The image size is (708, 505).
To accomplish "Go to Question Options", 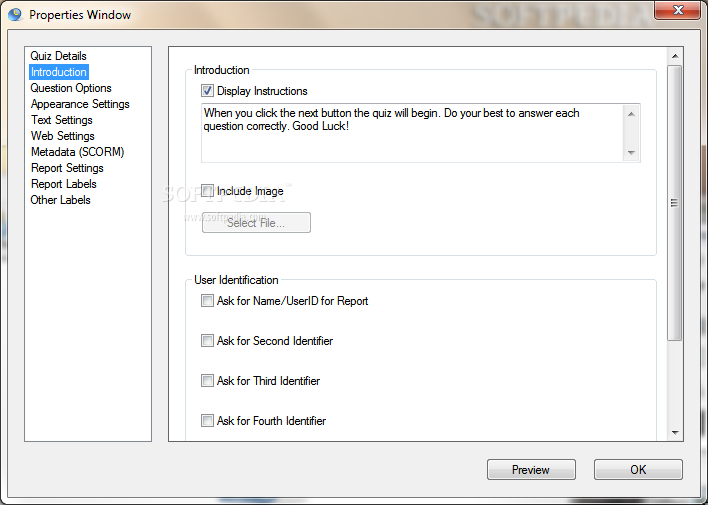I will (x=71, y=88).
